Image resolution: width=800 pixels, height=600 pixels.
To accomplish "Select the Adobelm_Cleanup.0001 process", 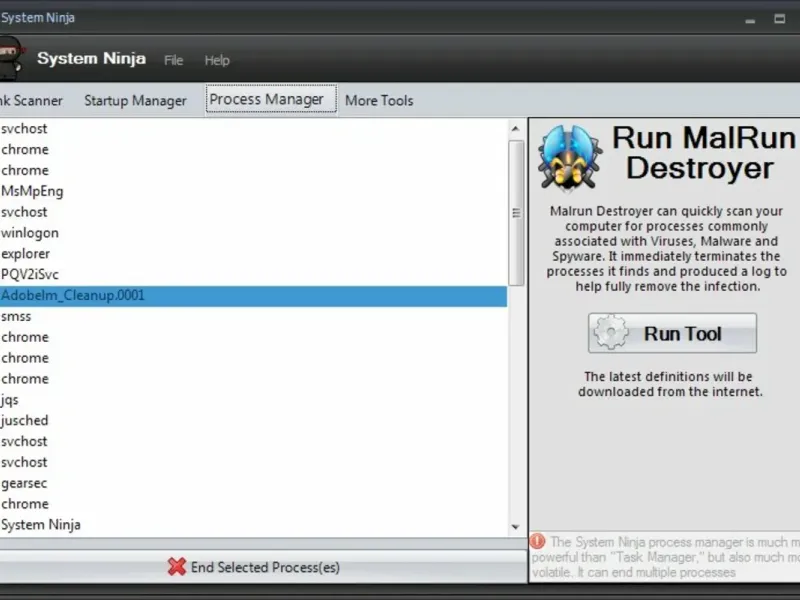I will 253,296.
